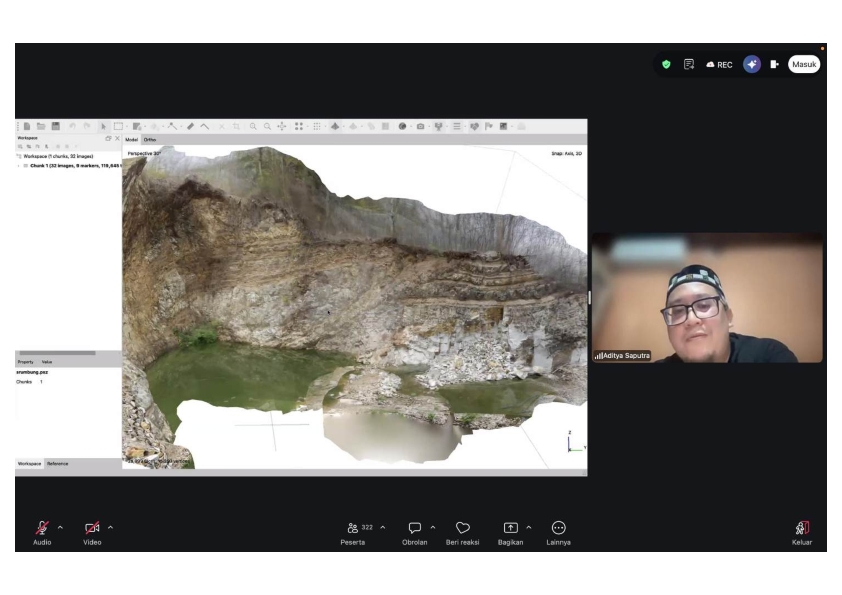
Task: Open the share options arrow beside Bagikan
Action: pyautogui.click(x=529, y=527)
